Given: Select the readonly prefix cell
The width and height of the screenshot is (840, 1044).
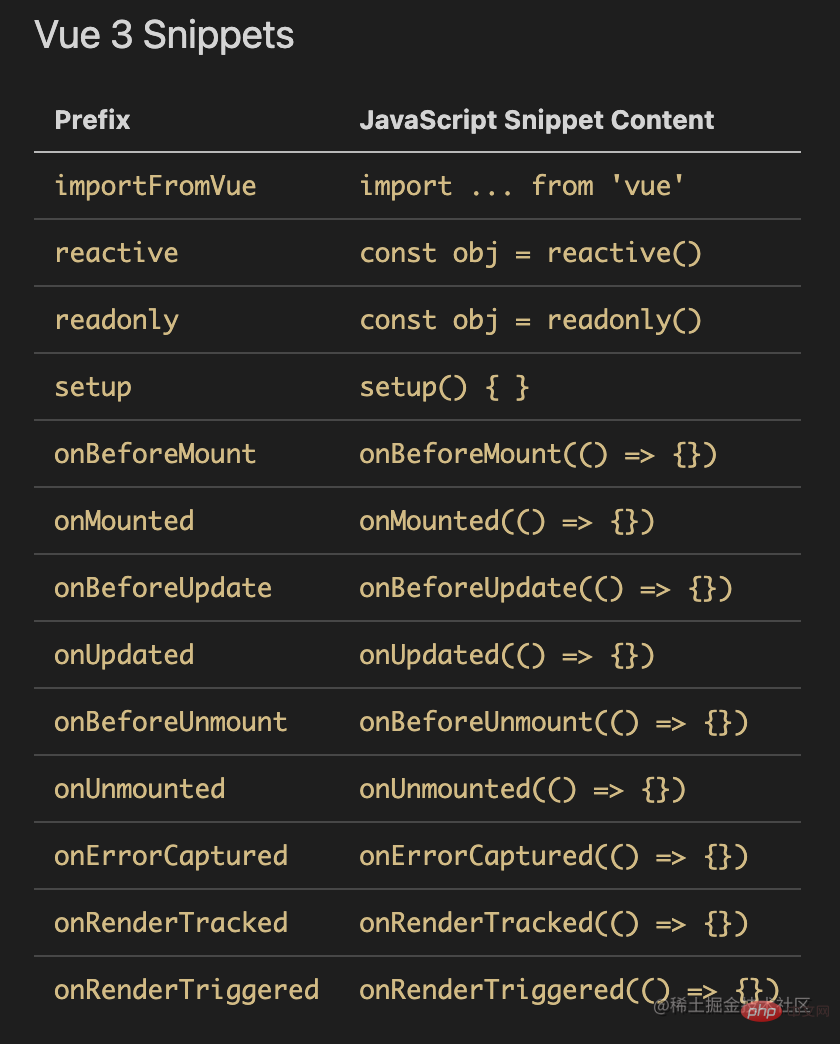Looking at the screenshot, I should [116, 320].
